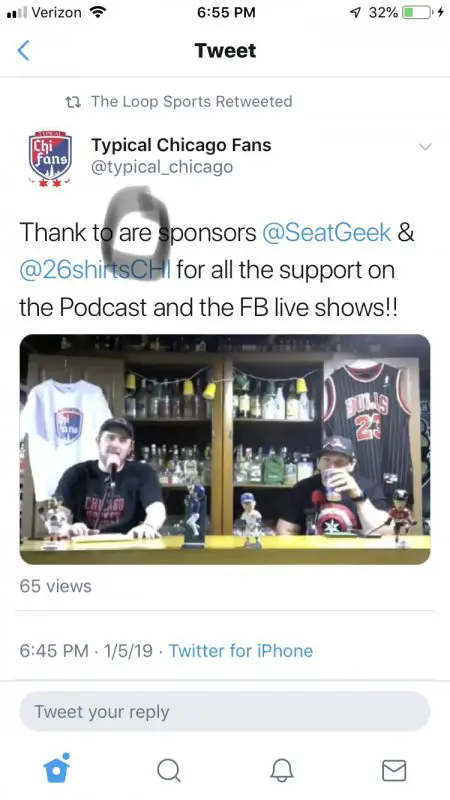This screenshot has width=450, height=800.
Task: Tap the @typical_chicago handle
Action: coord(162,167)
